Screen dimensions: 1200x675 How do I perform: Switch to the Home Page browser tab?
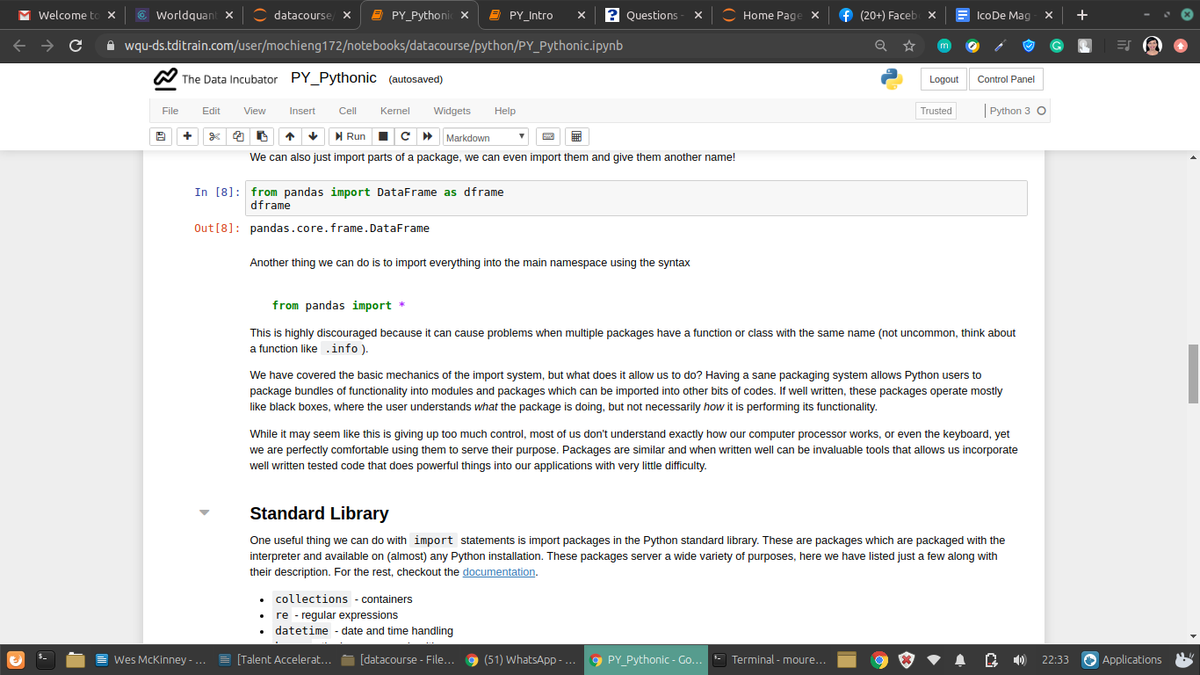pos(769,16)
